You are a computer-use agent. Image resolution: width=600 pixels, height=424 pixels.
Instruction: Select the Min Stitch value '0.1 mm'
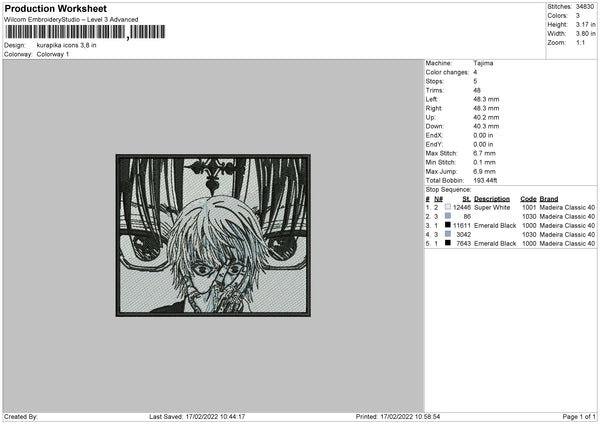click(x=484, y=162)
